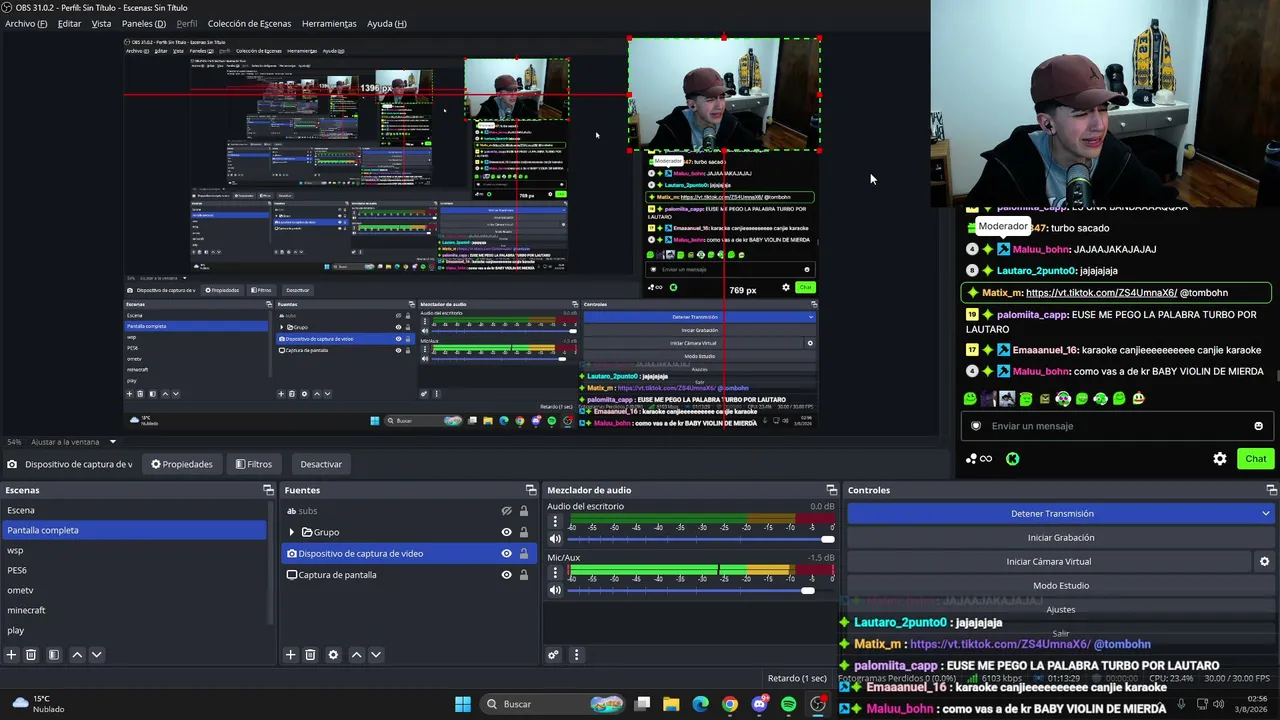
Task: Move the selected scene up with the Escenas arrow
Action: coord(77,655)
